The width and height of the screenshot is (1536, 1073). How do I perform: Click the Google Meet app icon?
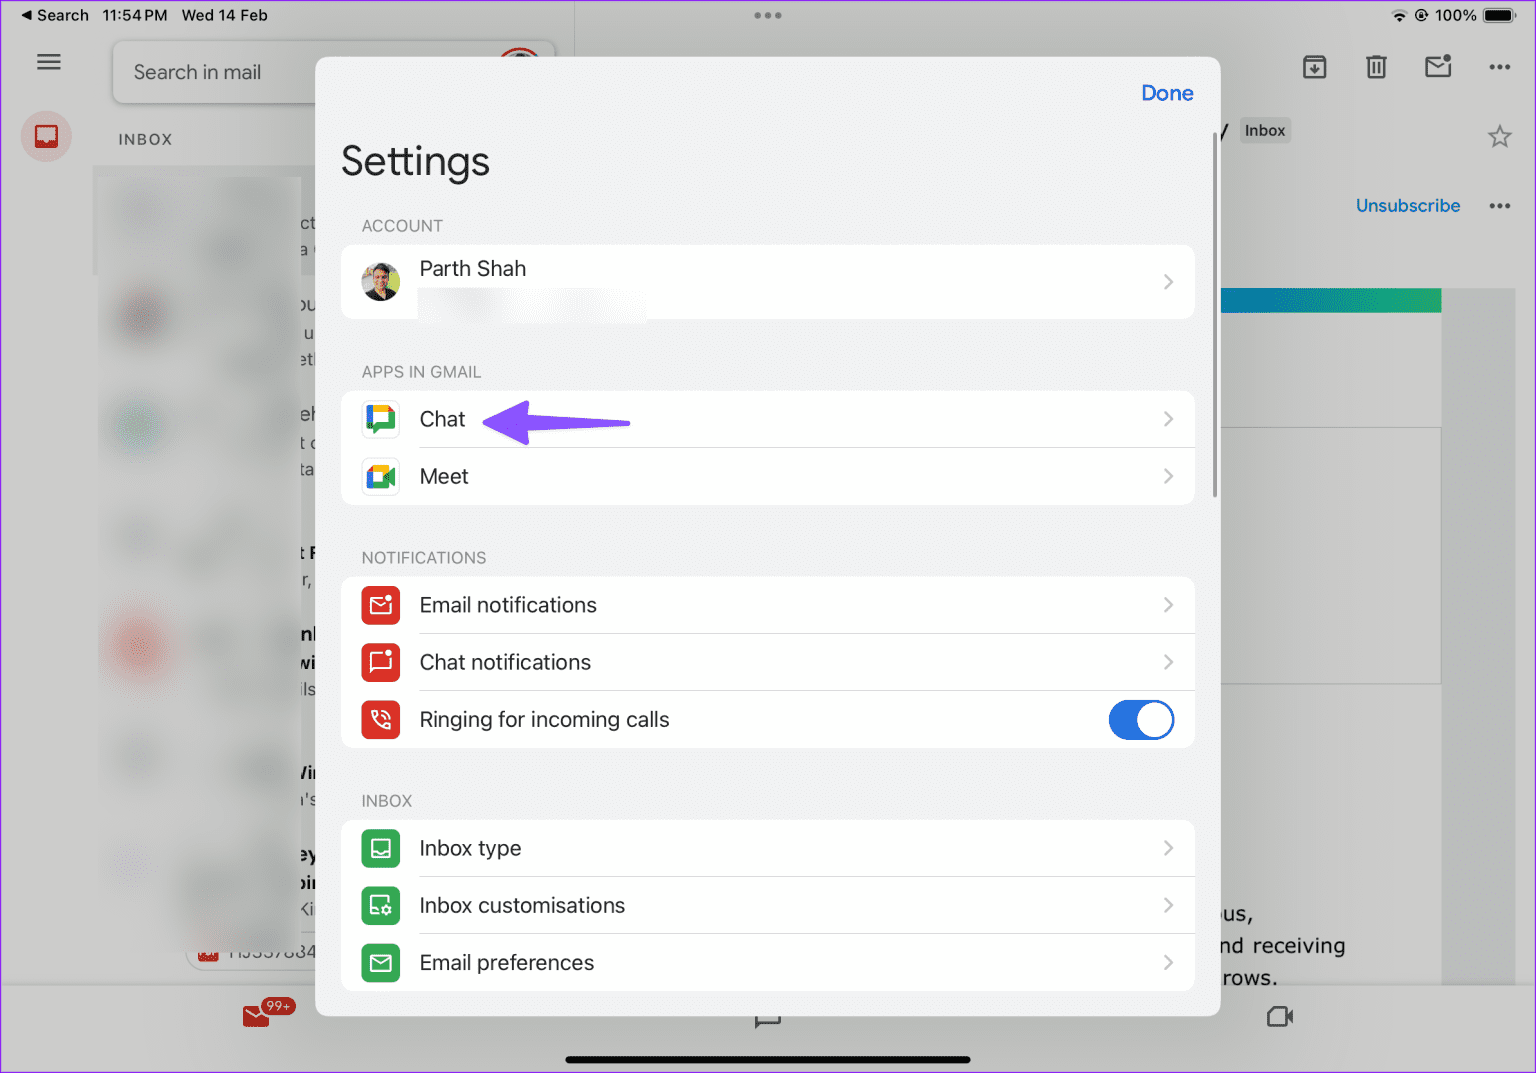tap(381, 476)
